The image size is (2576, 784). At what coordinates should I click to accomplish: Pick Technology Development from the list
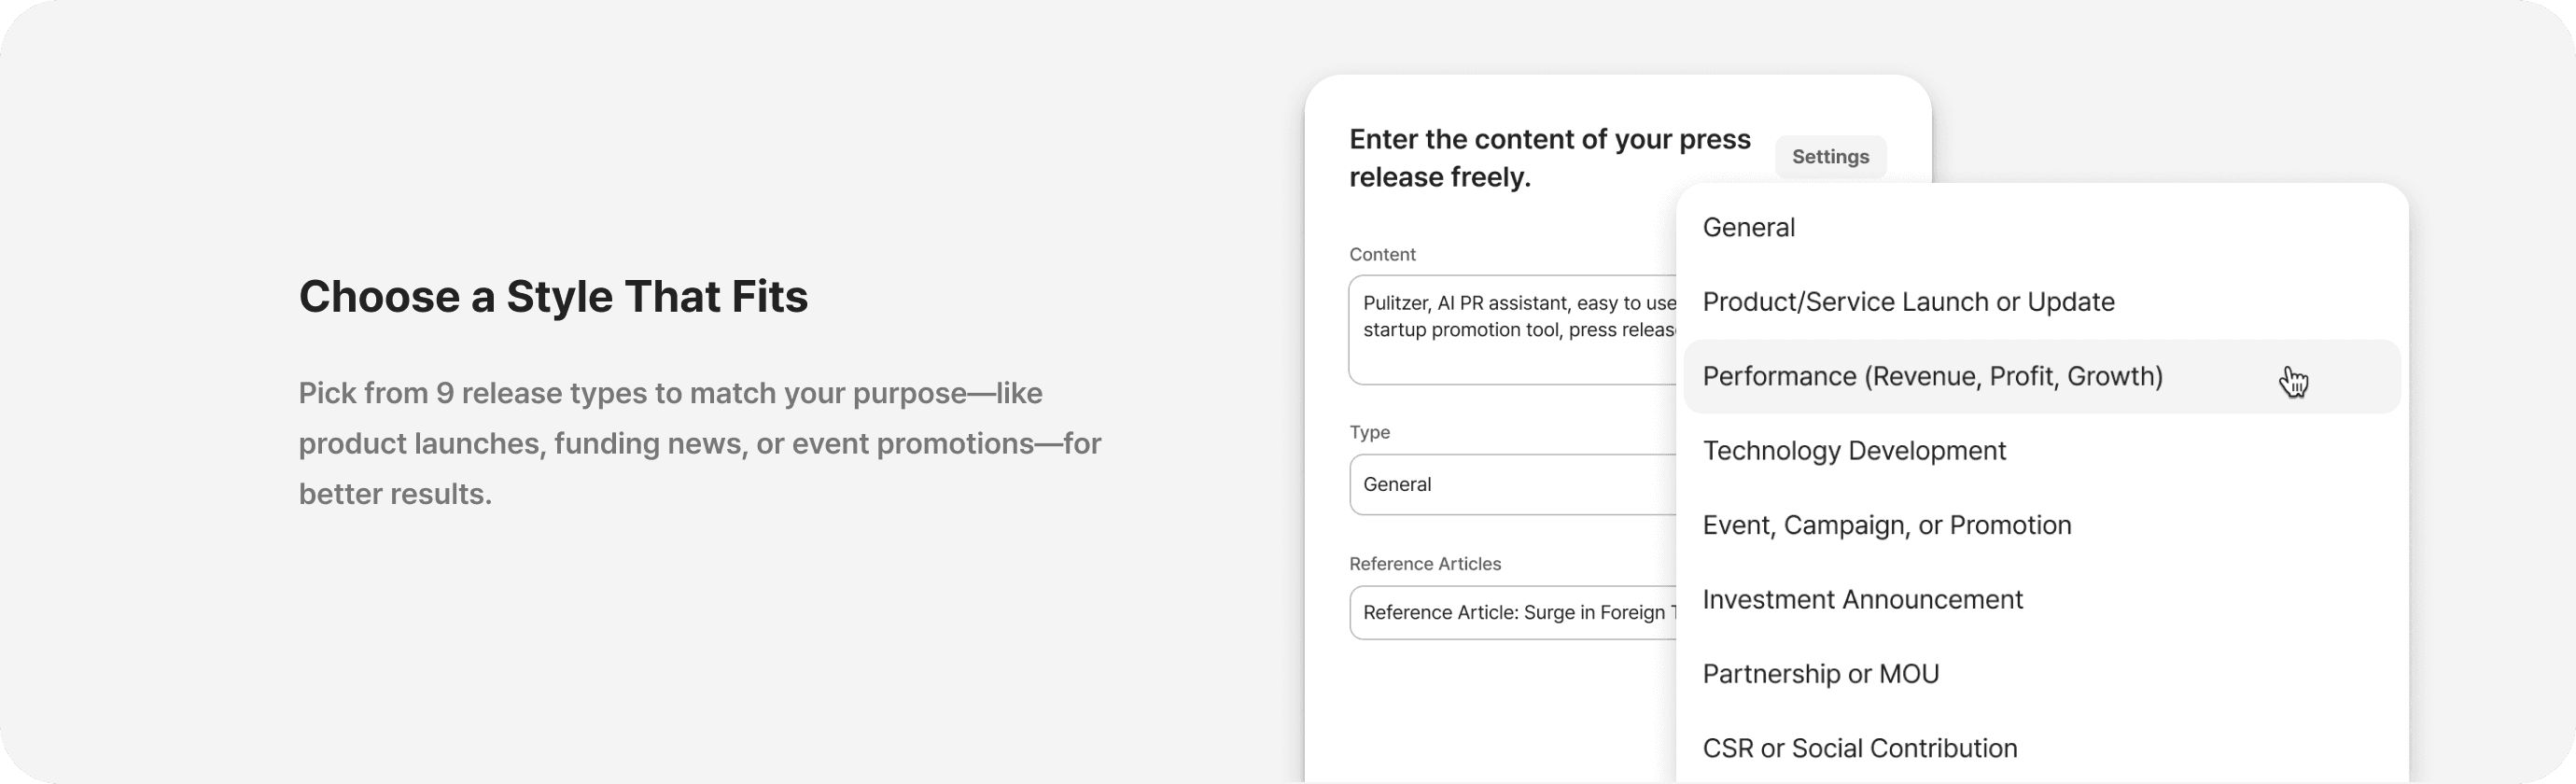(1853, 451)
